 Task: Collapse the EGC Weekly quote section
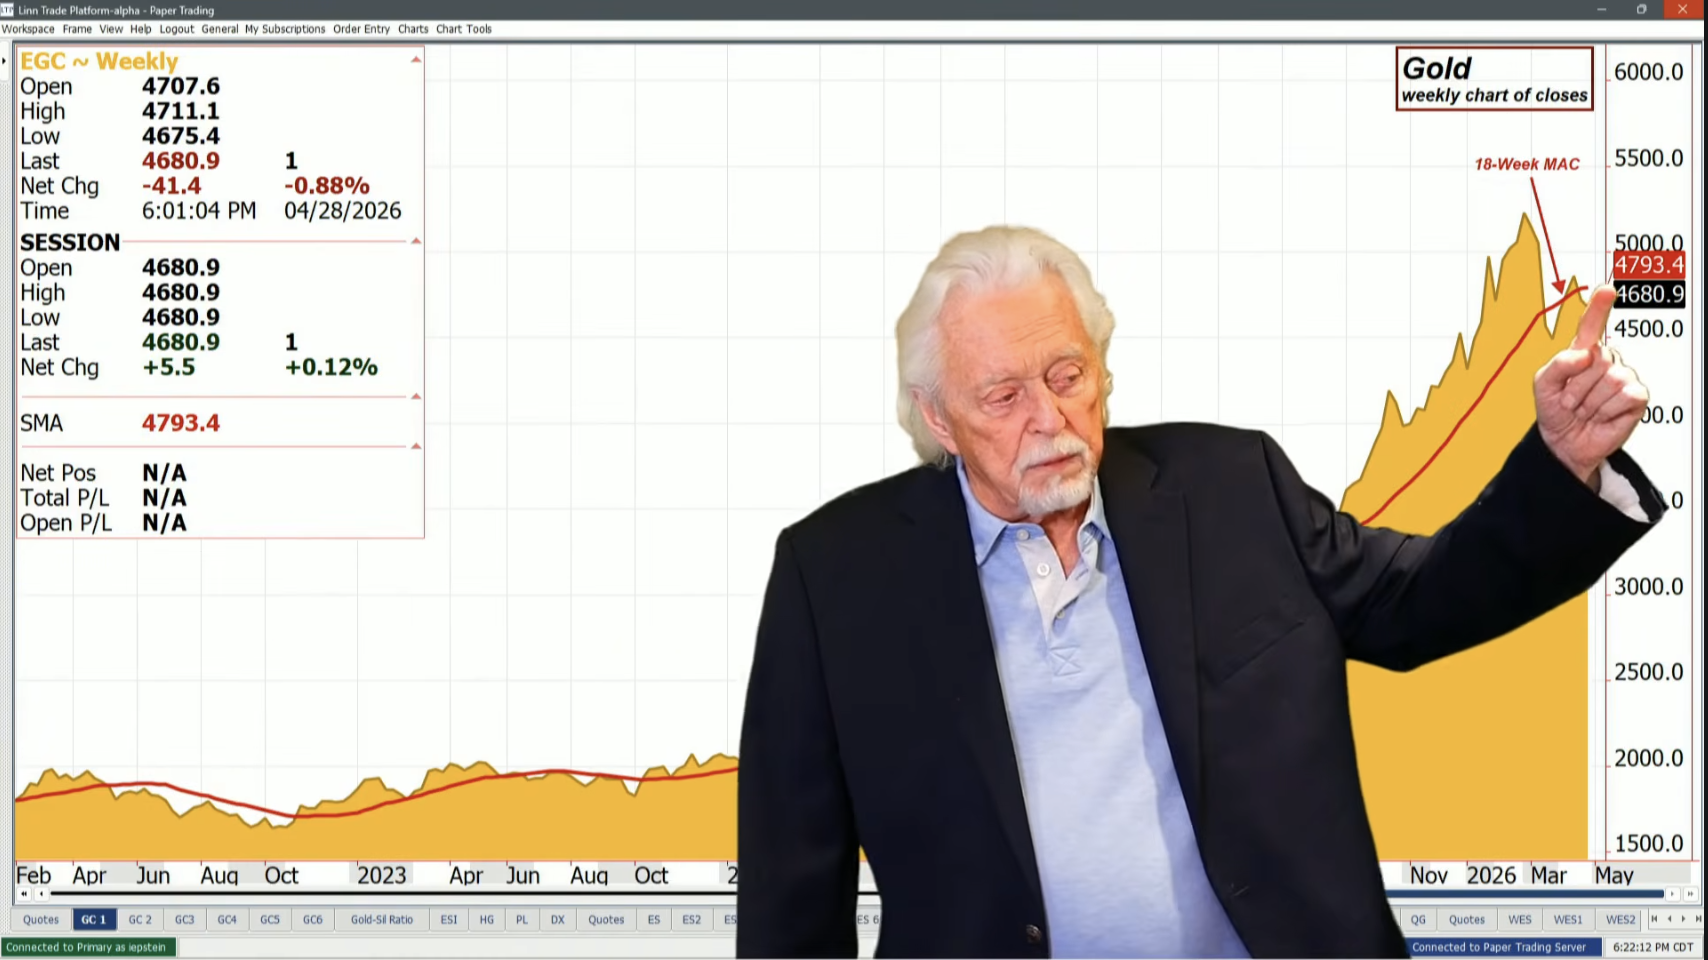point(416,60)
